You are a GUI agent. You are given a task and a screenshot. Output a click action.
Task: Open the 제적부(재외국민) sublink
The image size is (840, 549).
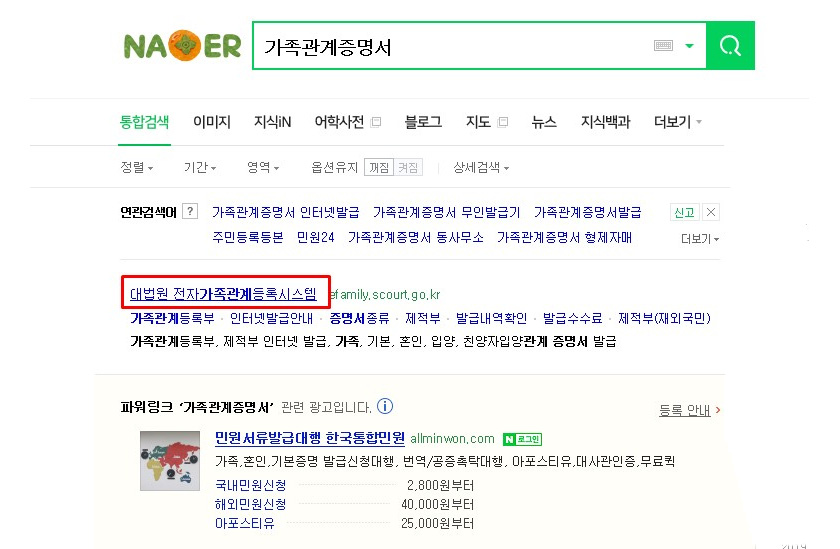[x=664, y=319]
